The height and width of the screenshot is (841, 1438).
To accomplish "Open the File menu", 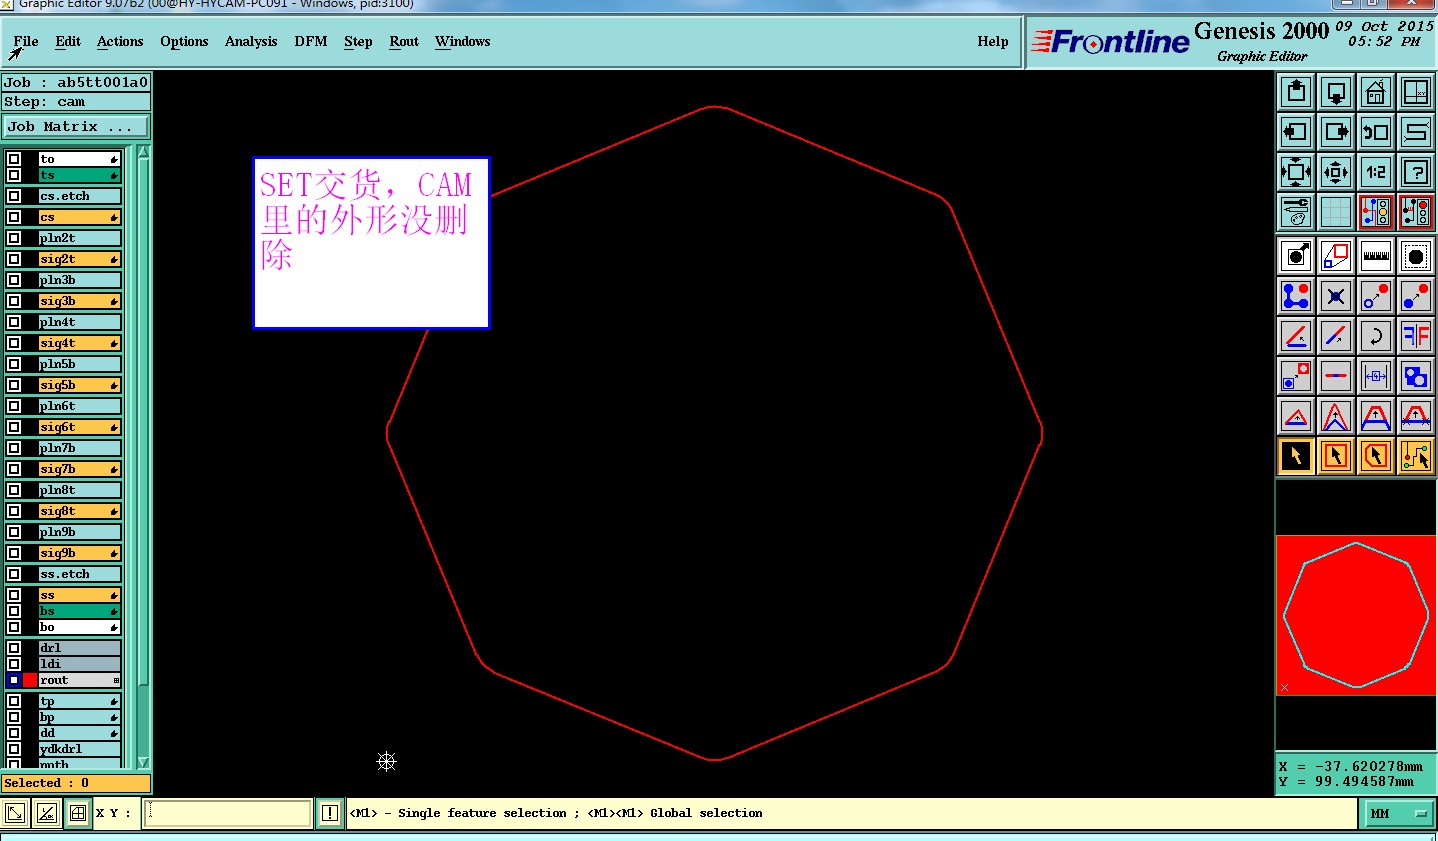I will pos(26,41).
